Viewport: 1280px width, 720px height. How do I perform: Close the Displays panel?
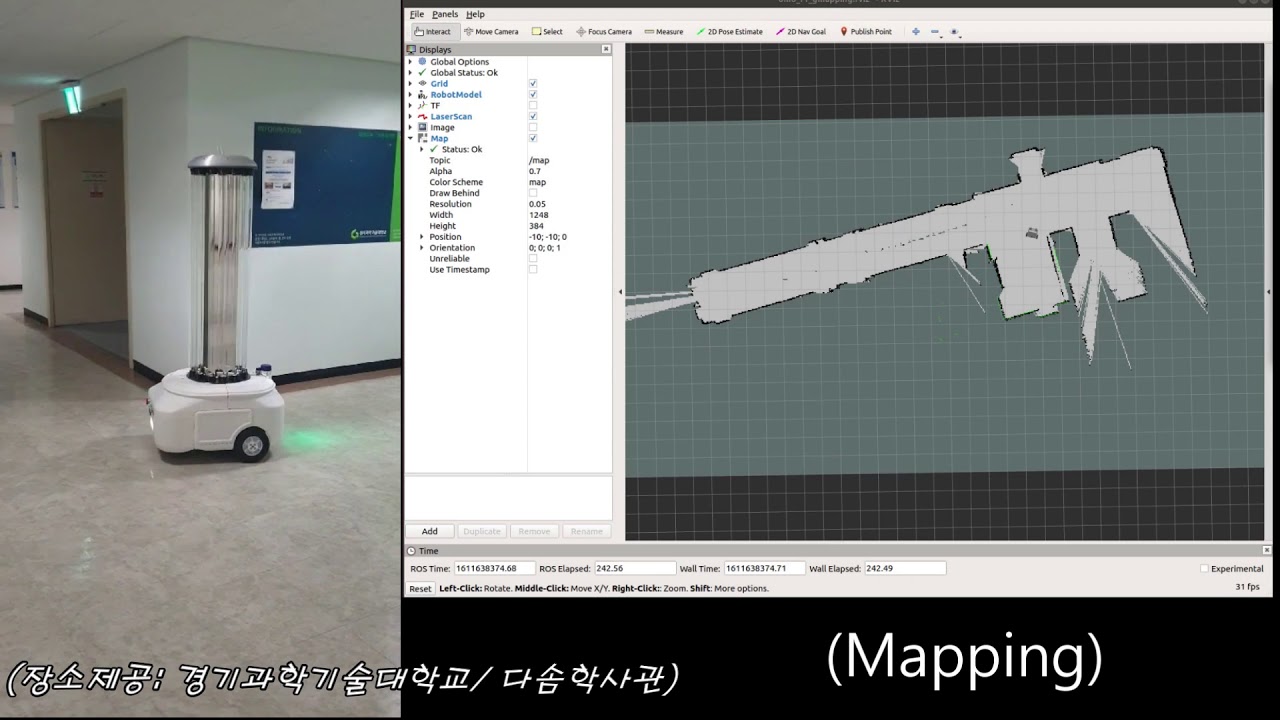click(606, 49)
